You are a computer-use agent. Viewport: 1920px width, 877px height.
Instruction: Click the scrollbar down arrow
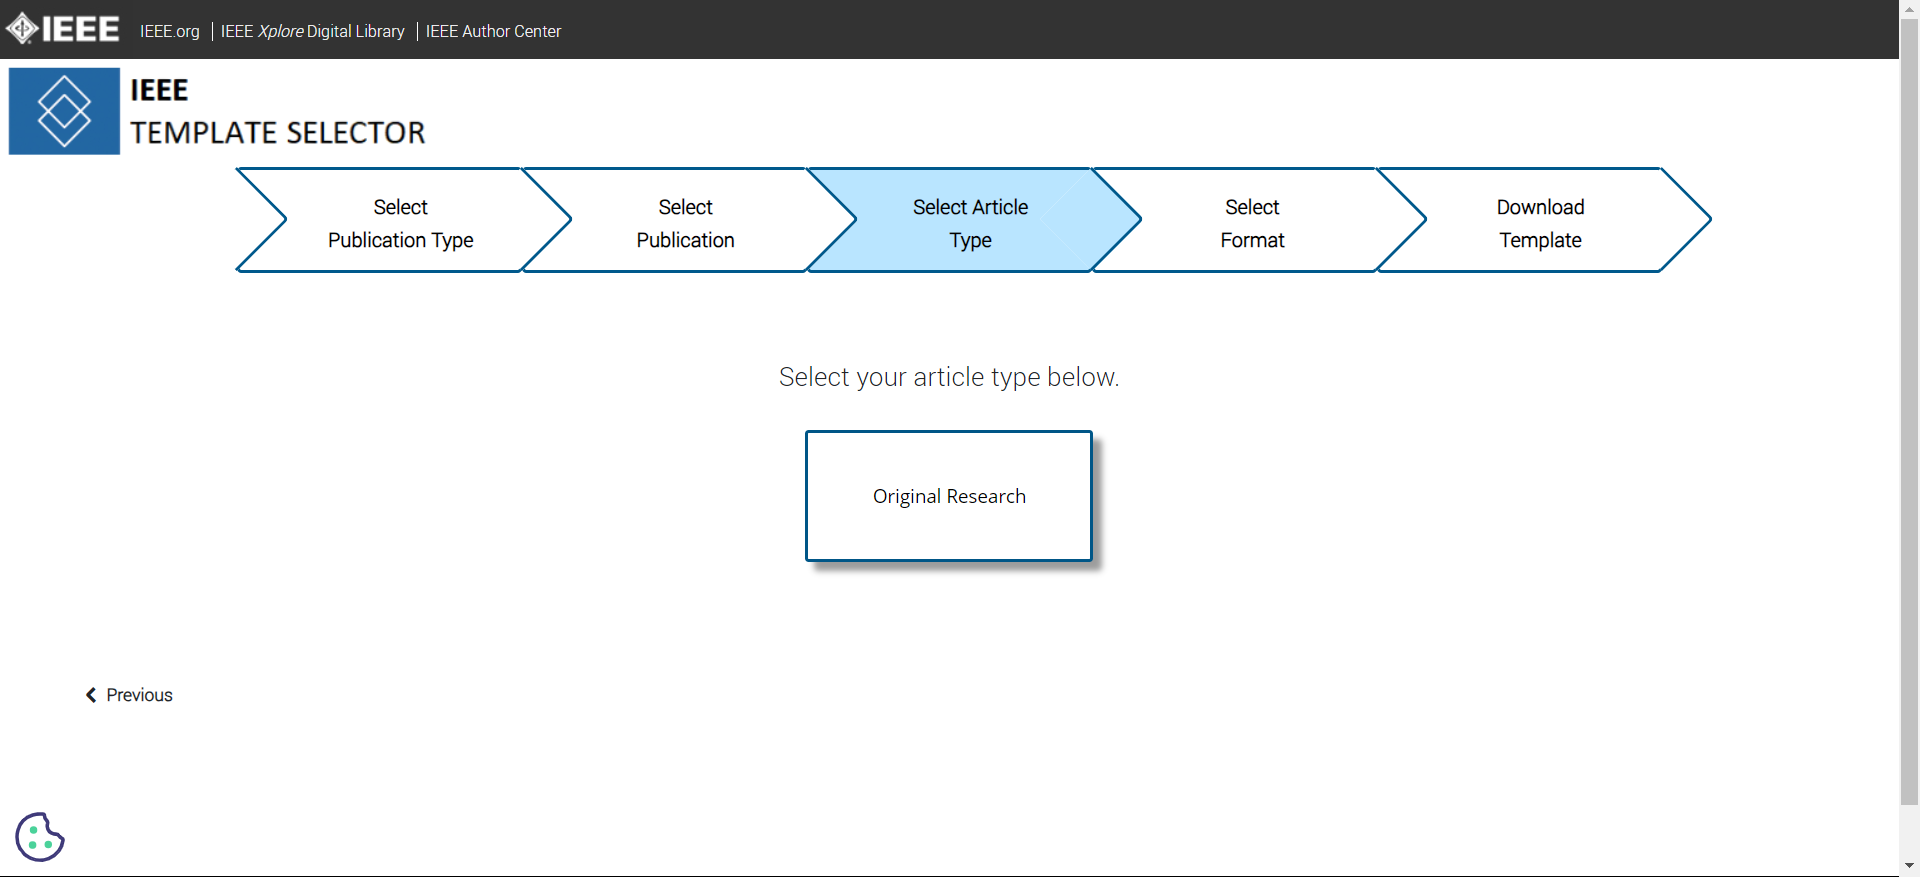click(1909, 866)
